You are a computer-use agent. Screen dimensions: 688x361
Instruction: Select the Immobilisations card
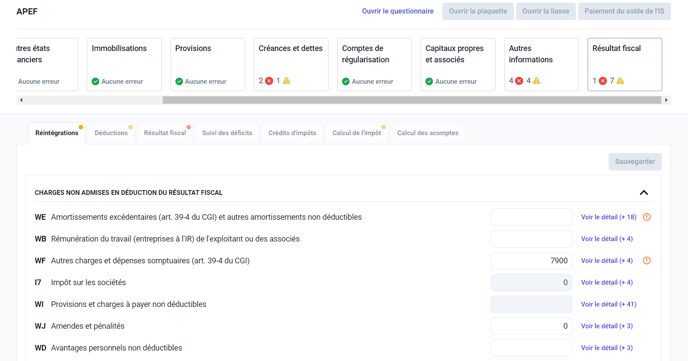(x=124, y=64)
